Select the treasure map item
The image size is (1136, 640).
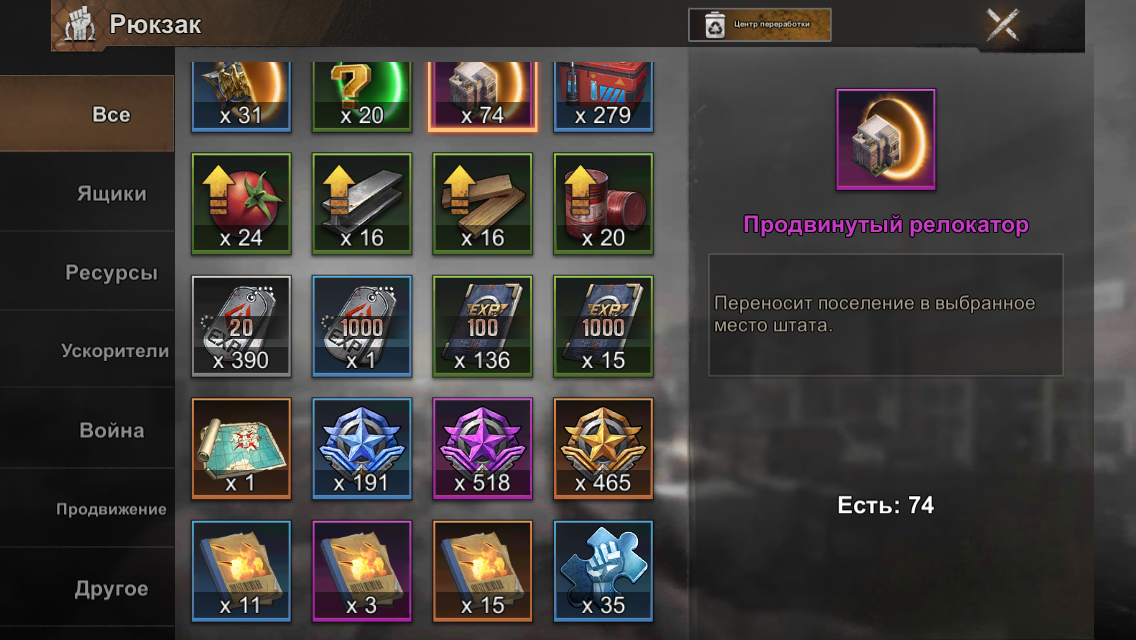[241, 449]
